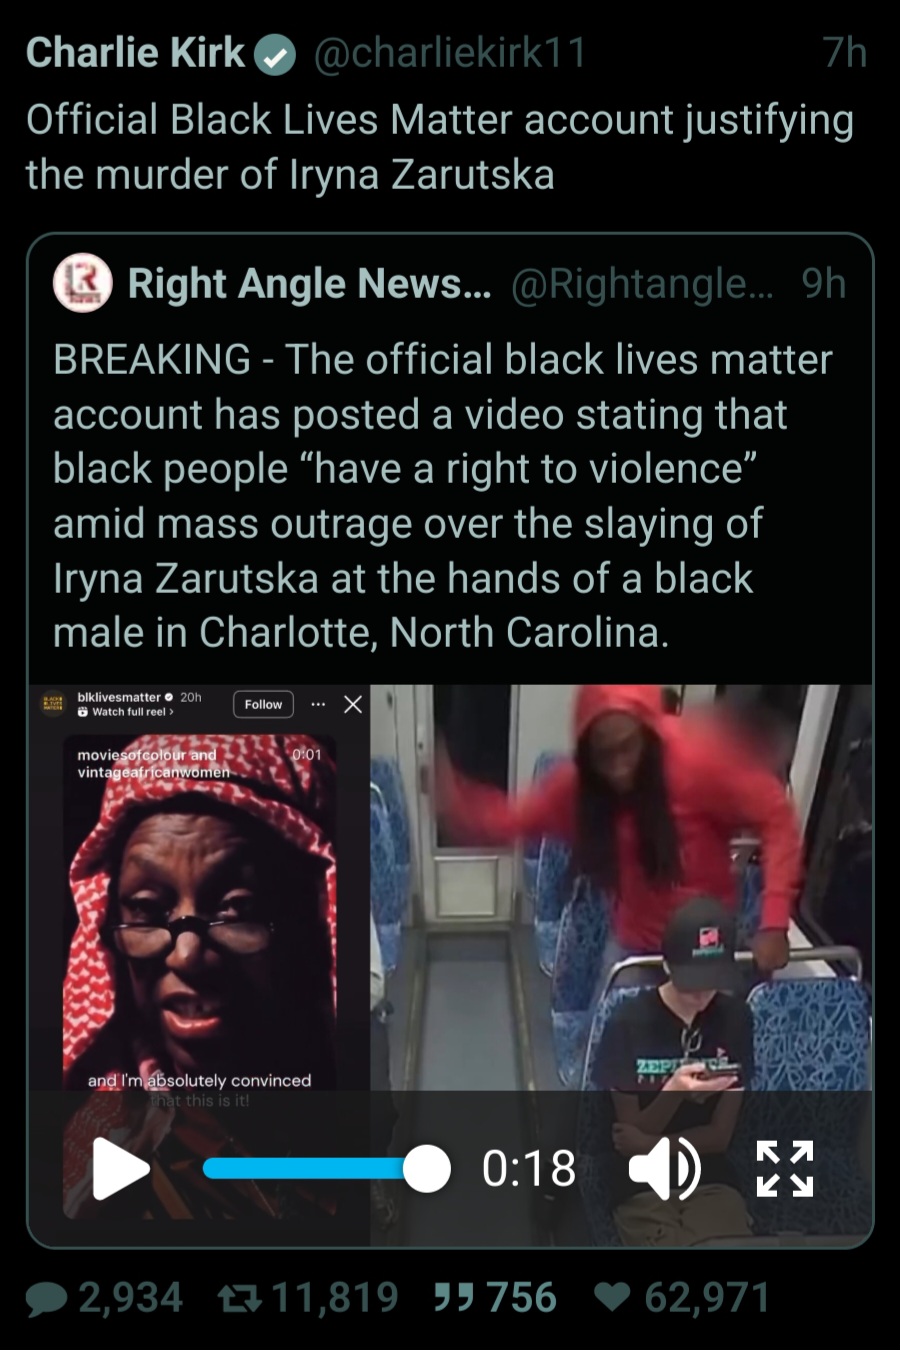Image resolution: width=900 pixels, height=1350 pixels.
Task: Open the @charliekirk11 handle link
Action: click(449, 53)
